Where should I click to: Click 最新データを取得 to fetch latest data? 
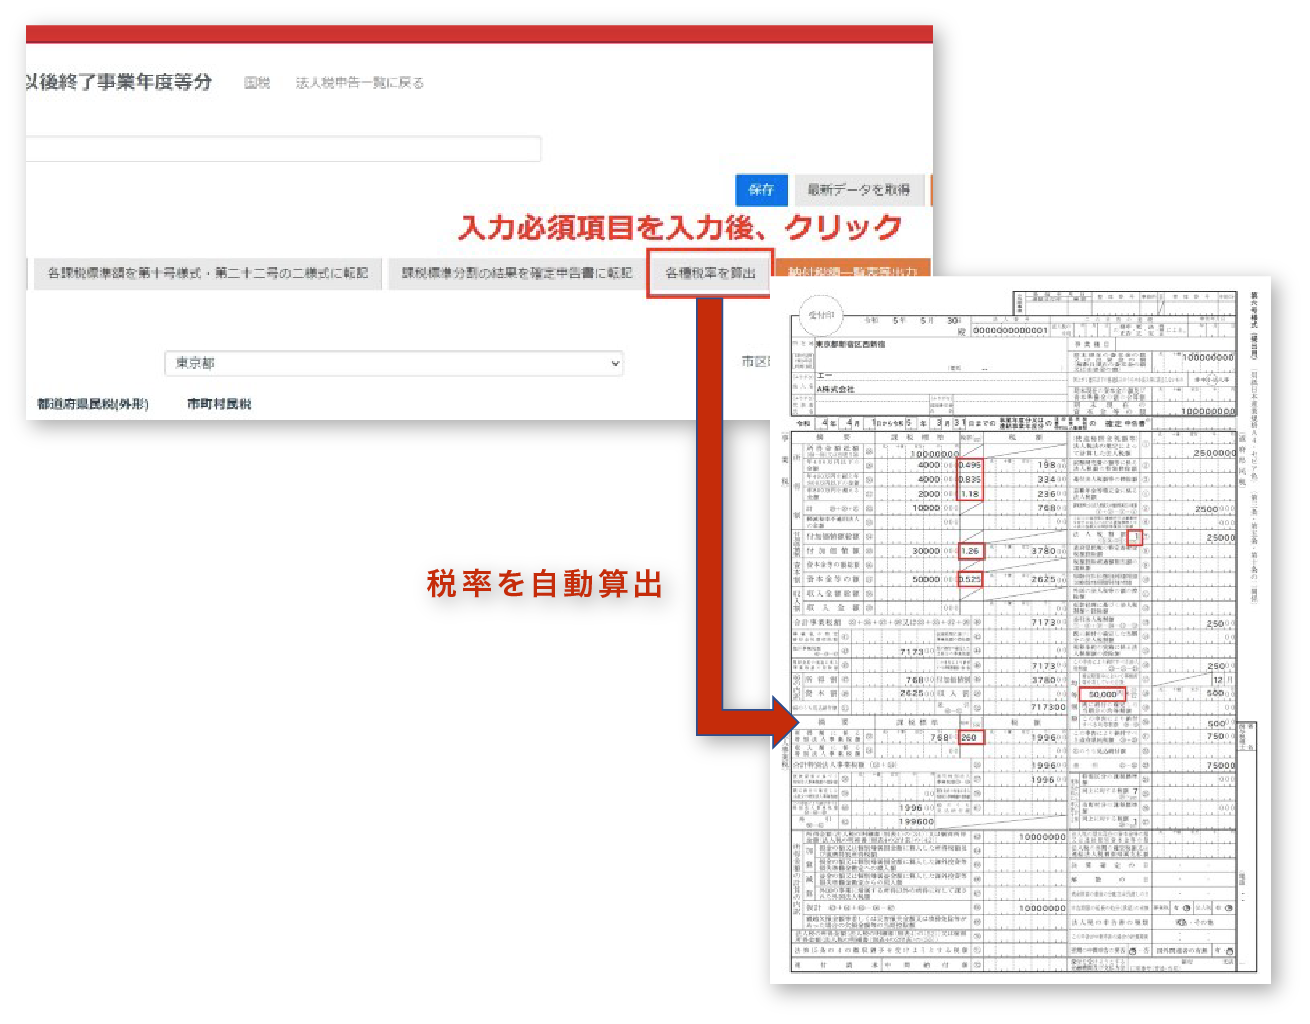coord(860,190)
